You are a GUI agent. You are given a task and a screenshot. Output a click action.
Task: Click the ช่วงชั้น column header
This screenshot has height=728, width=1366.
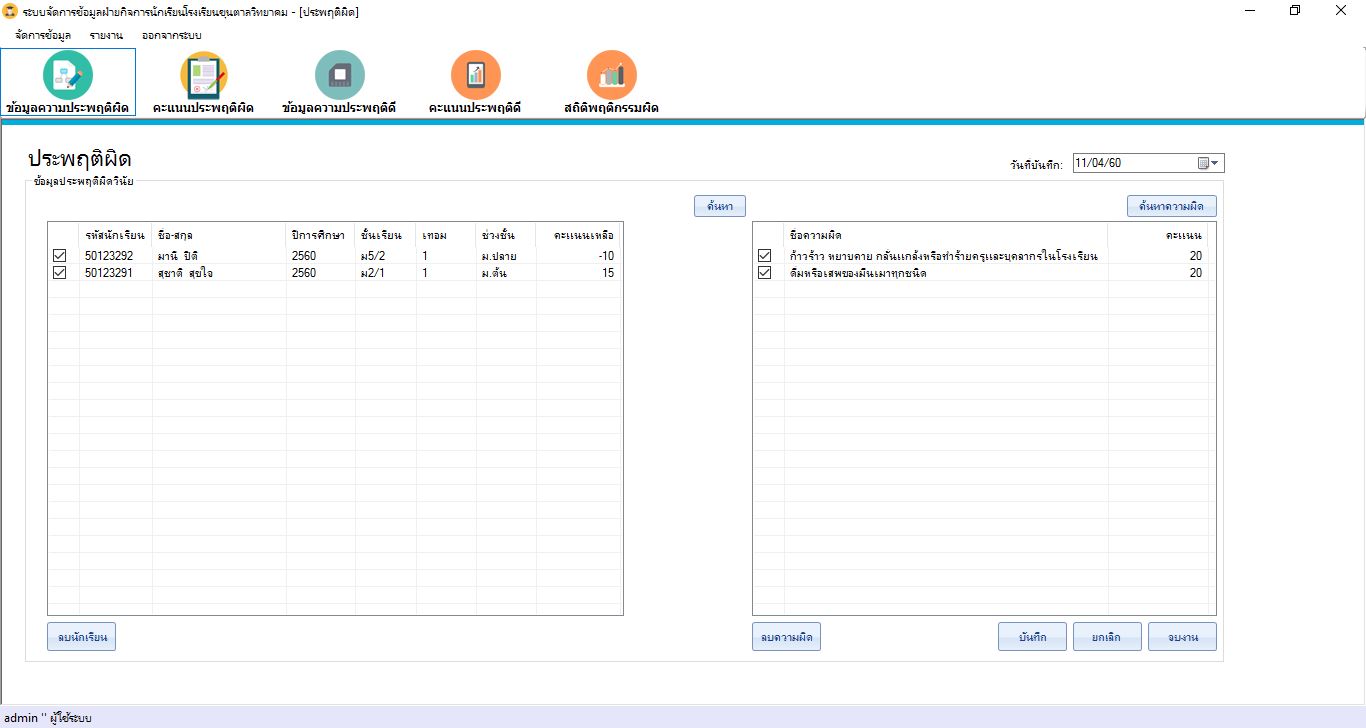[x=506, y=235]
